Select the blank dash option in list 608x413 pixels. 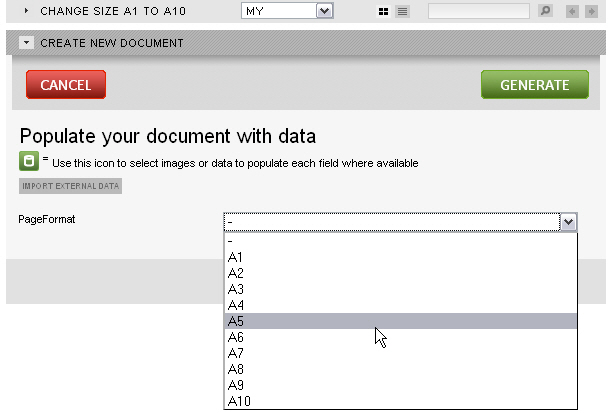click(401, 241)
